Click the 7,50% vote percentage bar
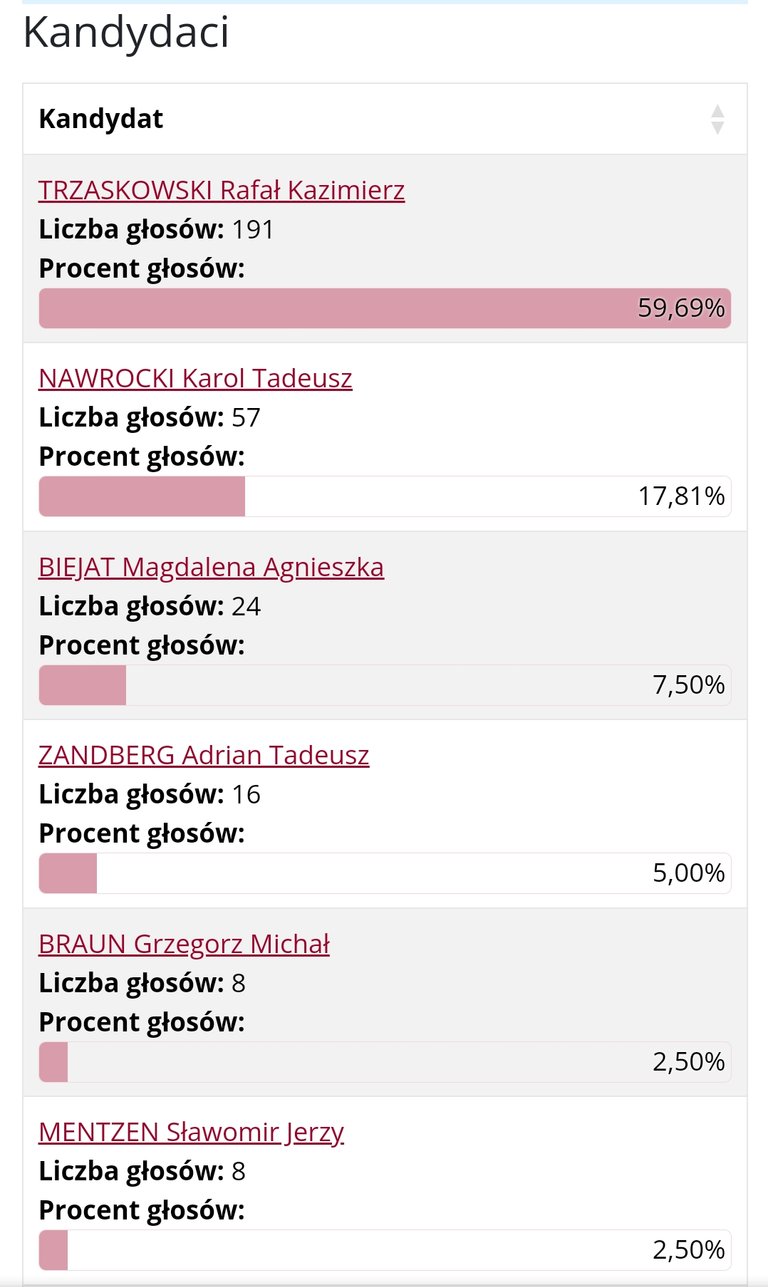This screenshot has width=768, height=1287. click(385, 685)
